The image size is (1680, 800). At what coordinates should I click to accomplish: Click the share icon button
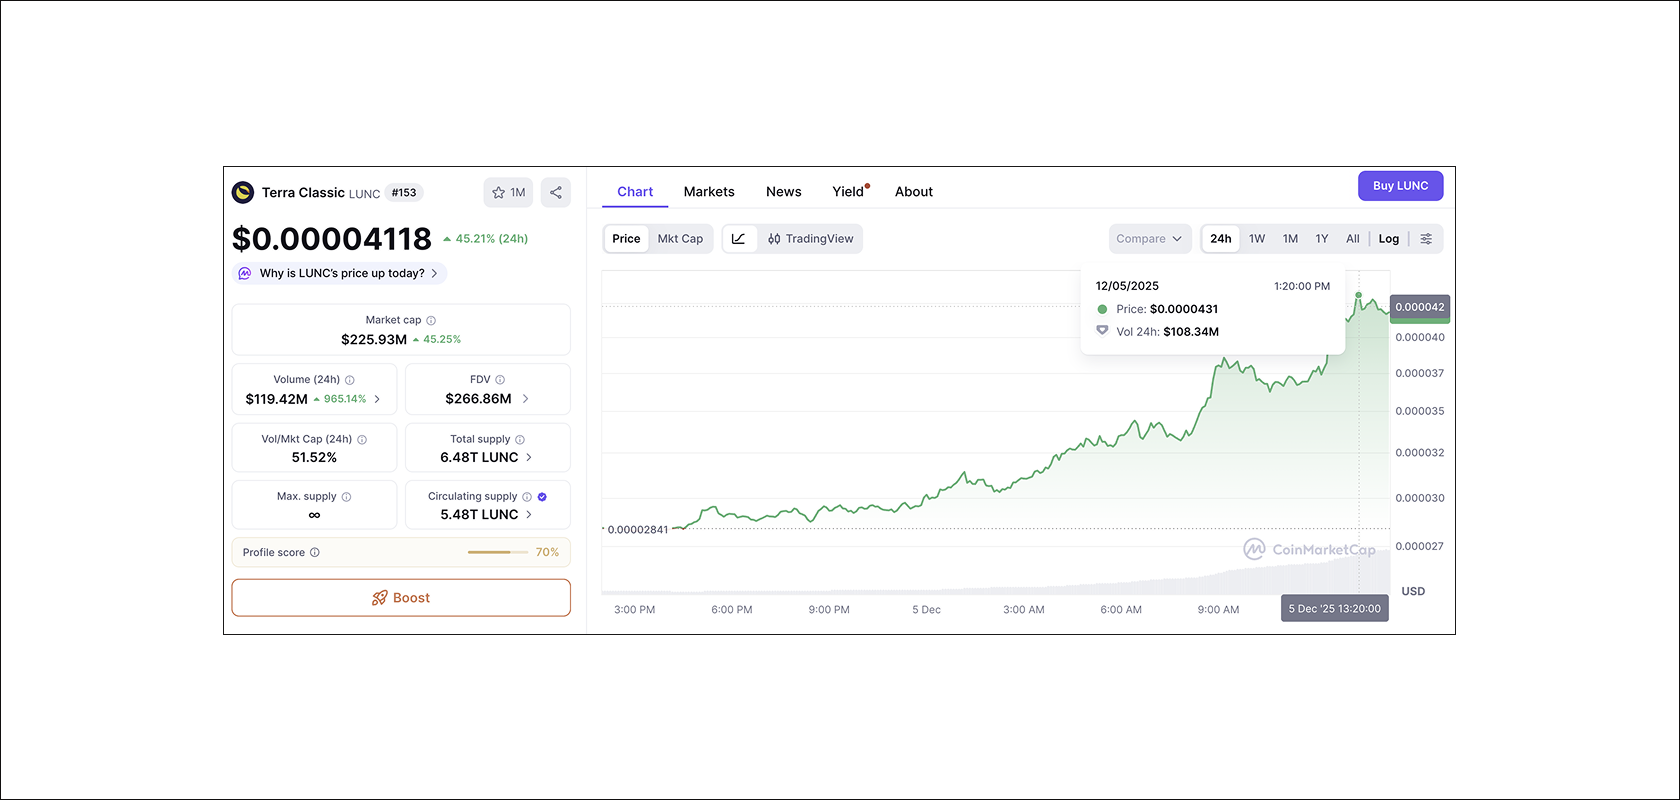[x=556, y=192]
